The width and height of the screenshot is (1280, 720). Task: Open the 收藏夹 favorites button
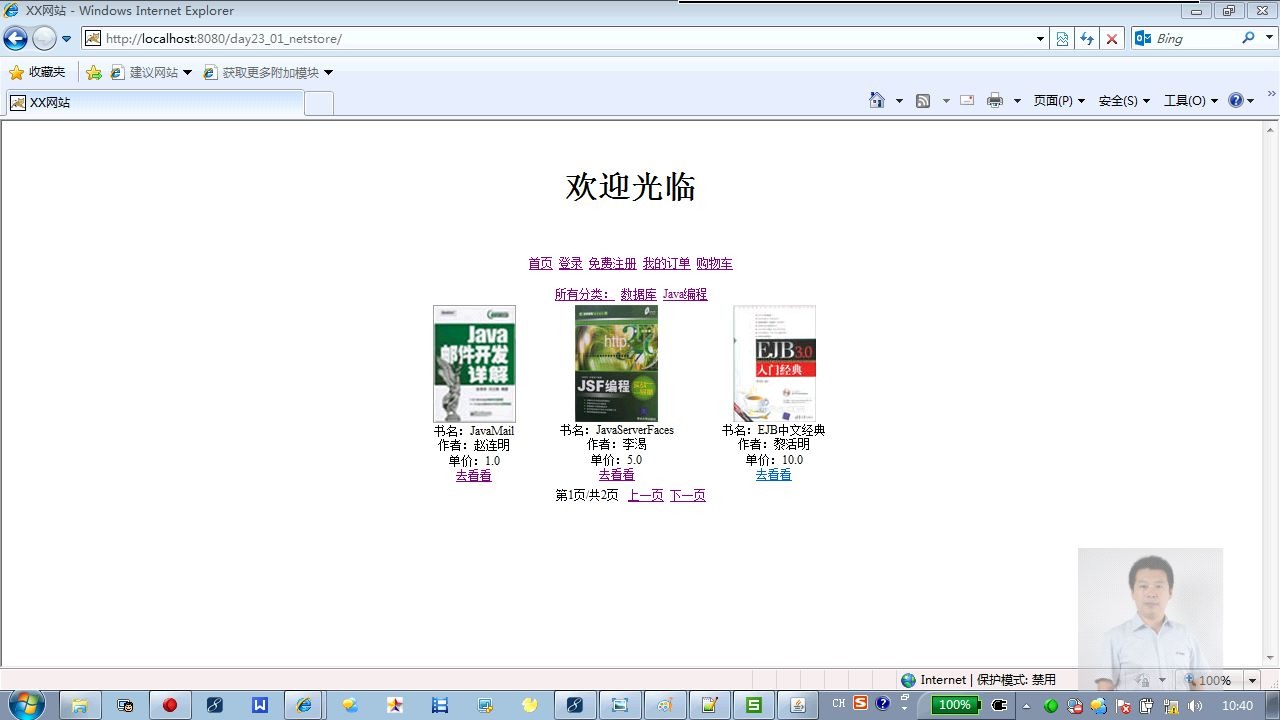[x=37, y=72]
